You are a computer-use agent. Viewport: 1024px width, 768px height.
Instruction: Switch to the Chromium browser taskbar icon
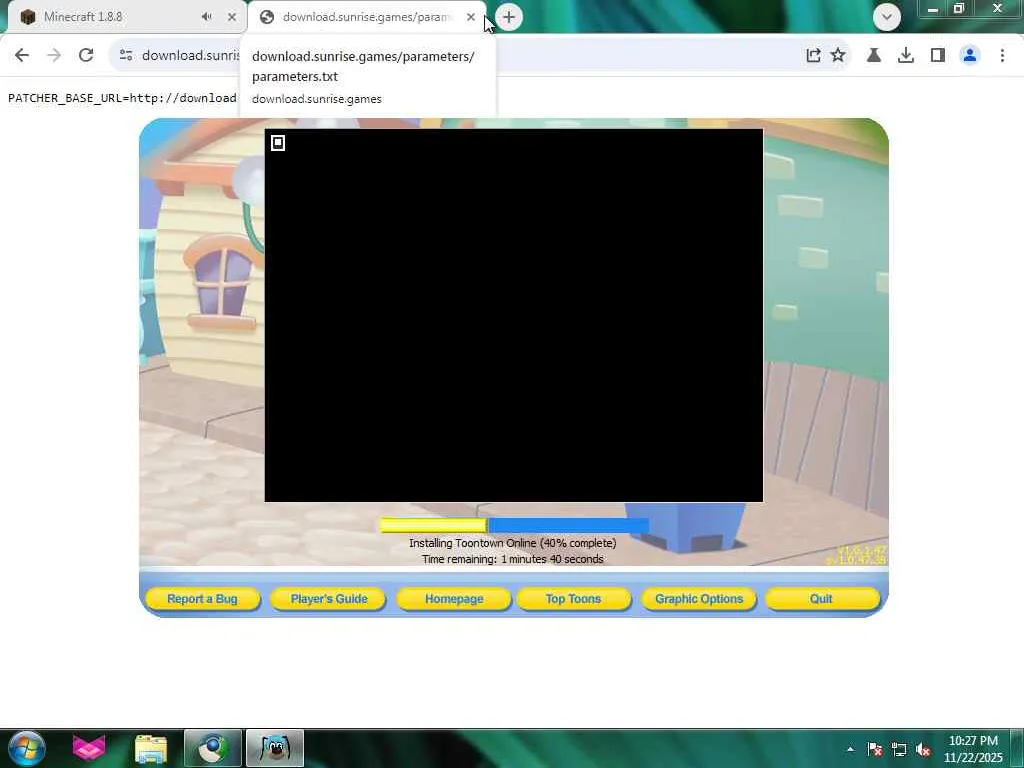213,748
